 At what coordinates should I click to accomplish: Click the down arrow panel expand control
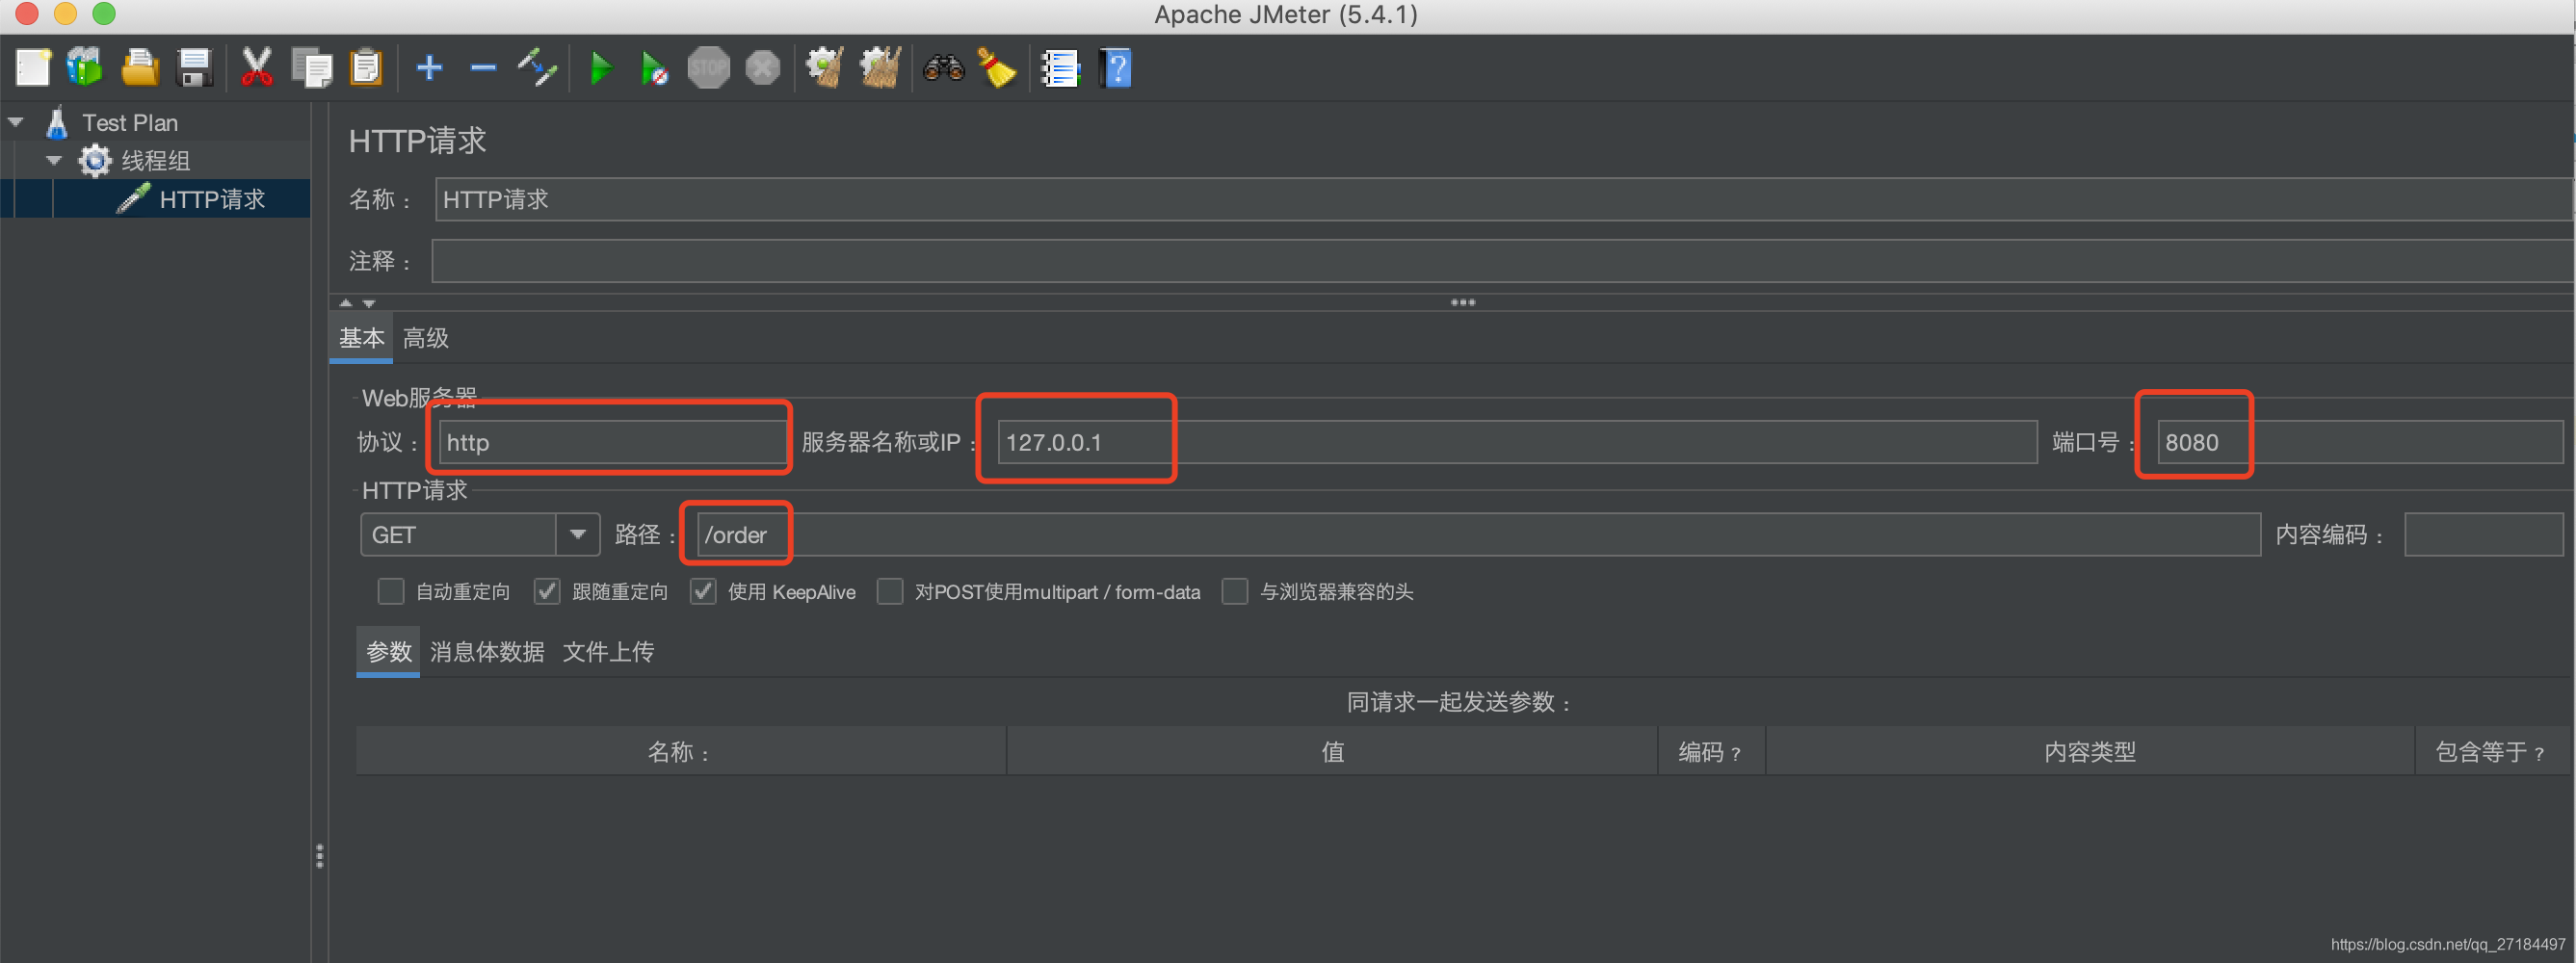point(369,303)
